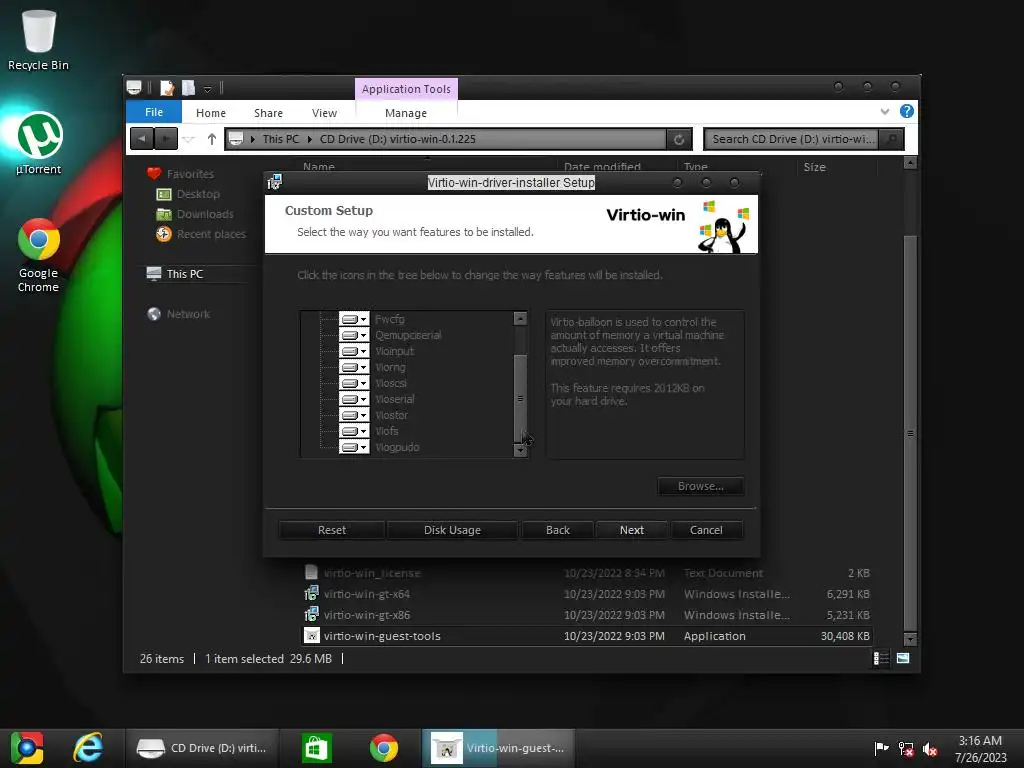1024x768 pixels.
Task: Switch Explorer to large icons view
Action: coord(903,658)
